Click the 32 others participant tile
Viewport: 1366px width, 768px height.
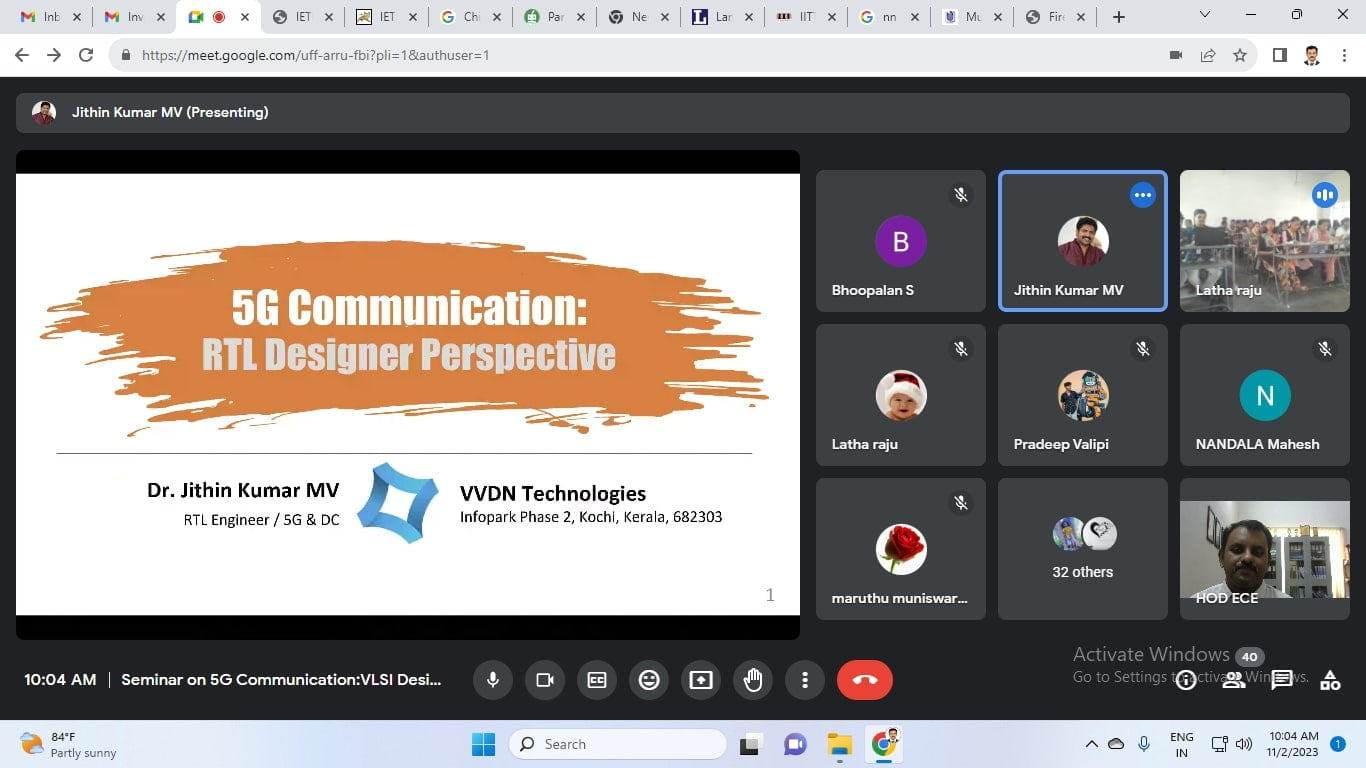click(1082, 549)
